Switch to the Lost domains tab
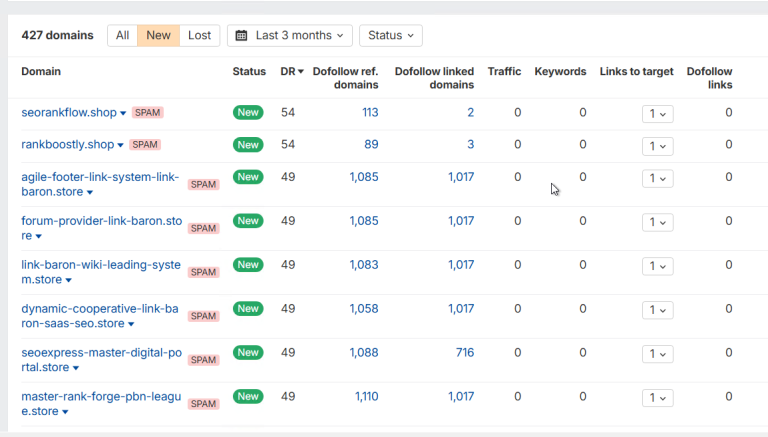Viewport: 768px width, 437px height. tap(200, 36)
